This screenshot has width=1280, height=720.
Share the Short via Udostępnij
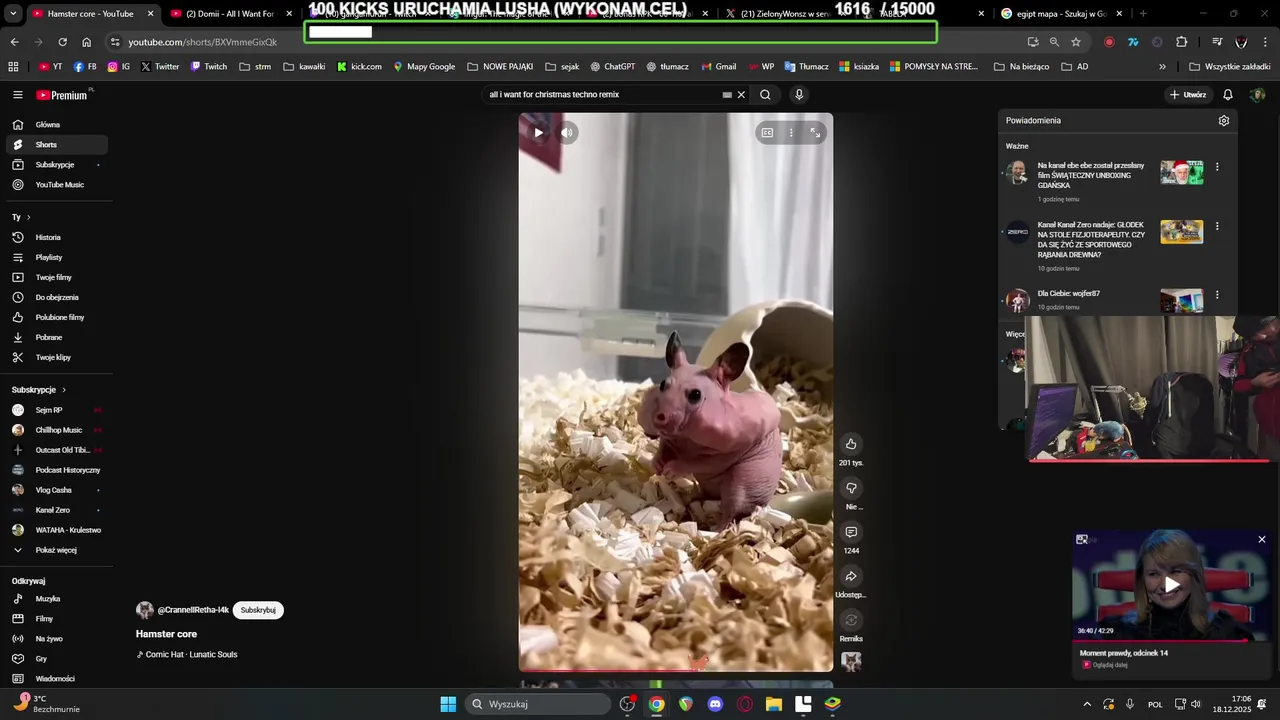[851, 576]
